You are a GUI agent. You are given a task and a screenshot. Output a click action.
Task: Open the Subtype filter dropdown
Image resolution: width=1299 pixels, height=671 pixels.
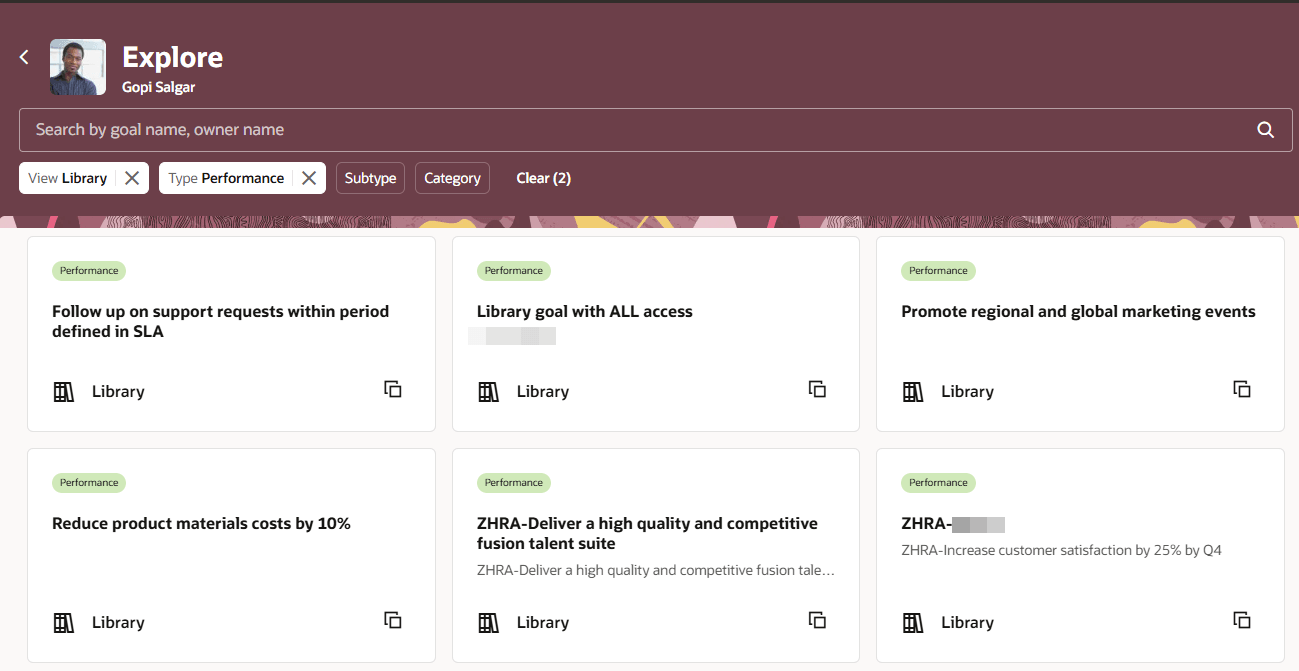pyautogui.click(x=370, y=178)
